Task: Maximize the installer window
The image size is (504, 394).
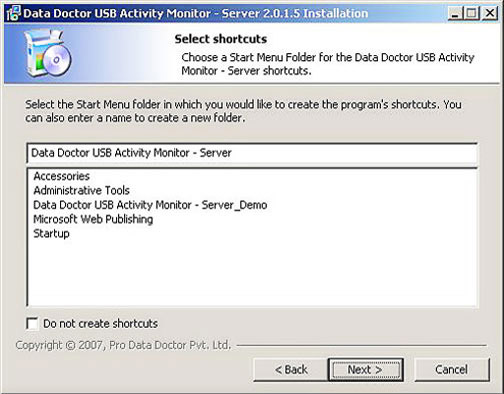Action: pos(472,13)
